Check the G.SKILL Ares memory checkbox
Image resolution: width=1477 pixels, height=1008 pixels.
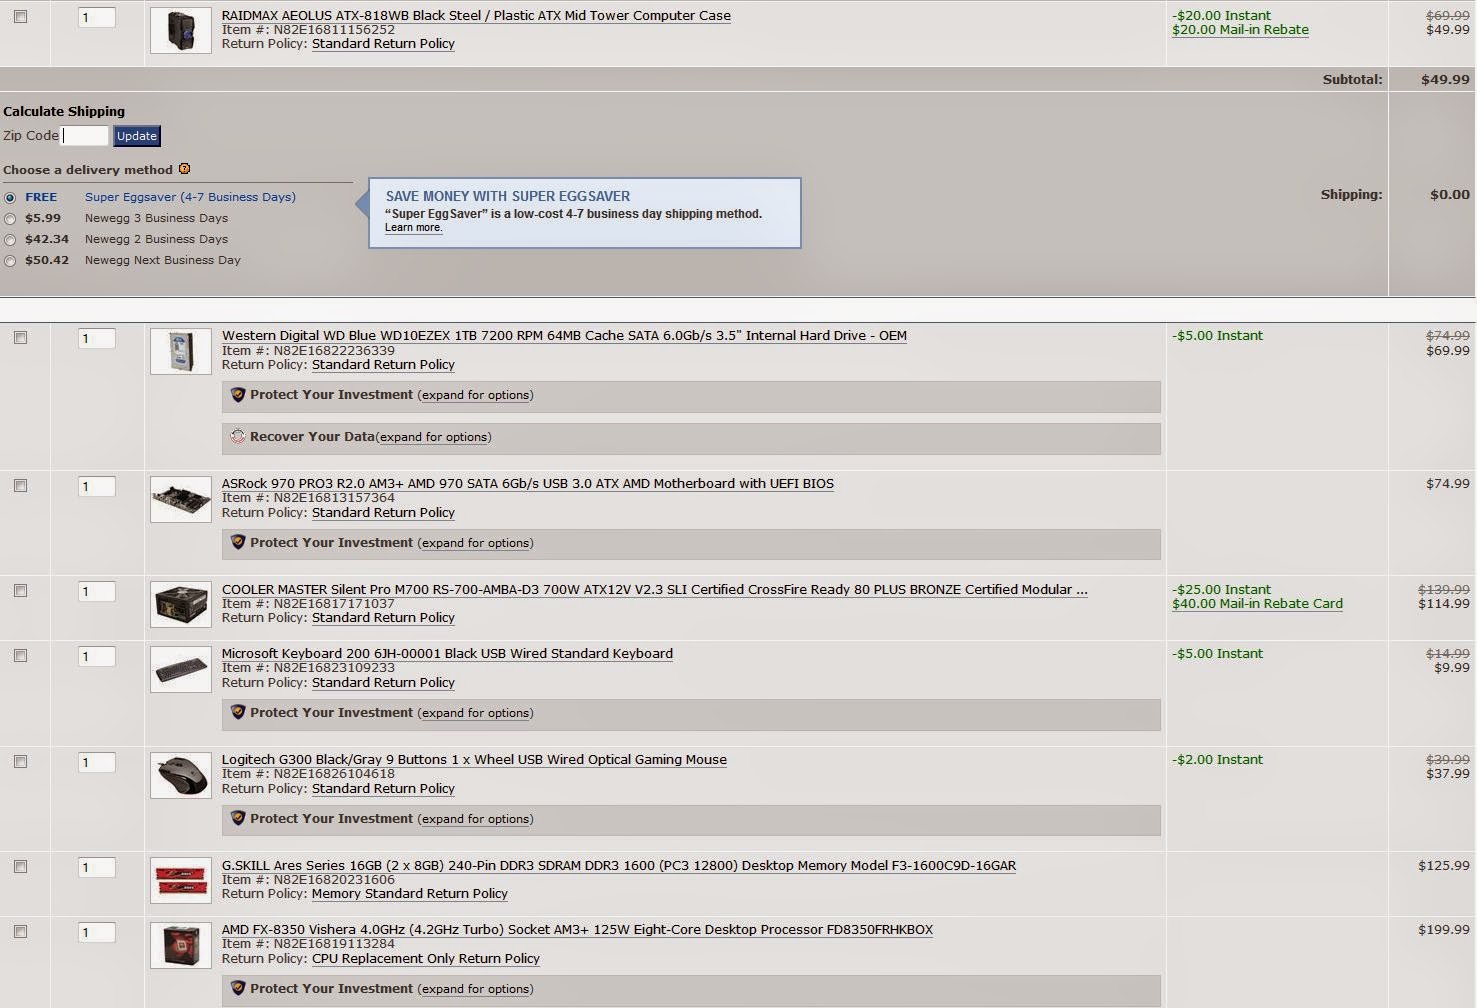tap(20, 867)
